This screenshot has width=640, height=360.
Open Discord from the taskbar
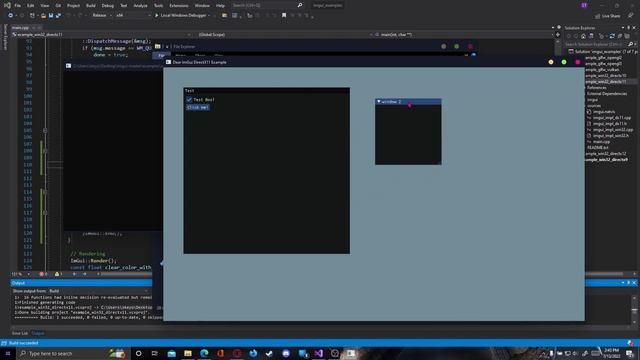click(286, 353)
